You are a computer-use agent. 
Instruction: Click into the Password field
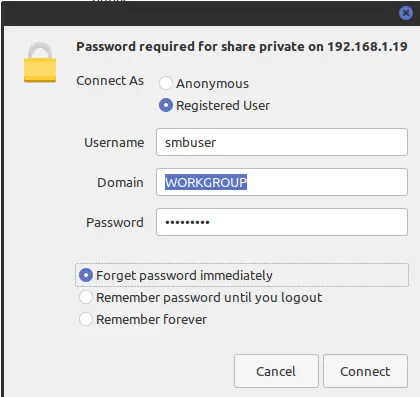(x=282, y=222)
